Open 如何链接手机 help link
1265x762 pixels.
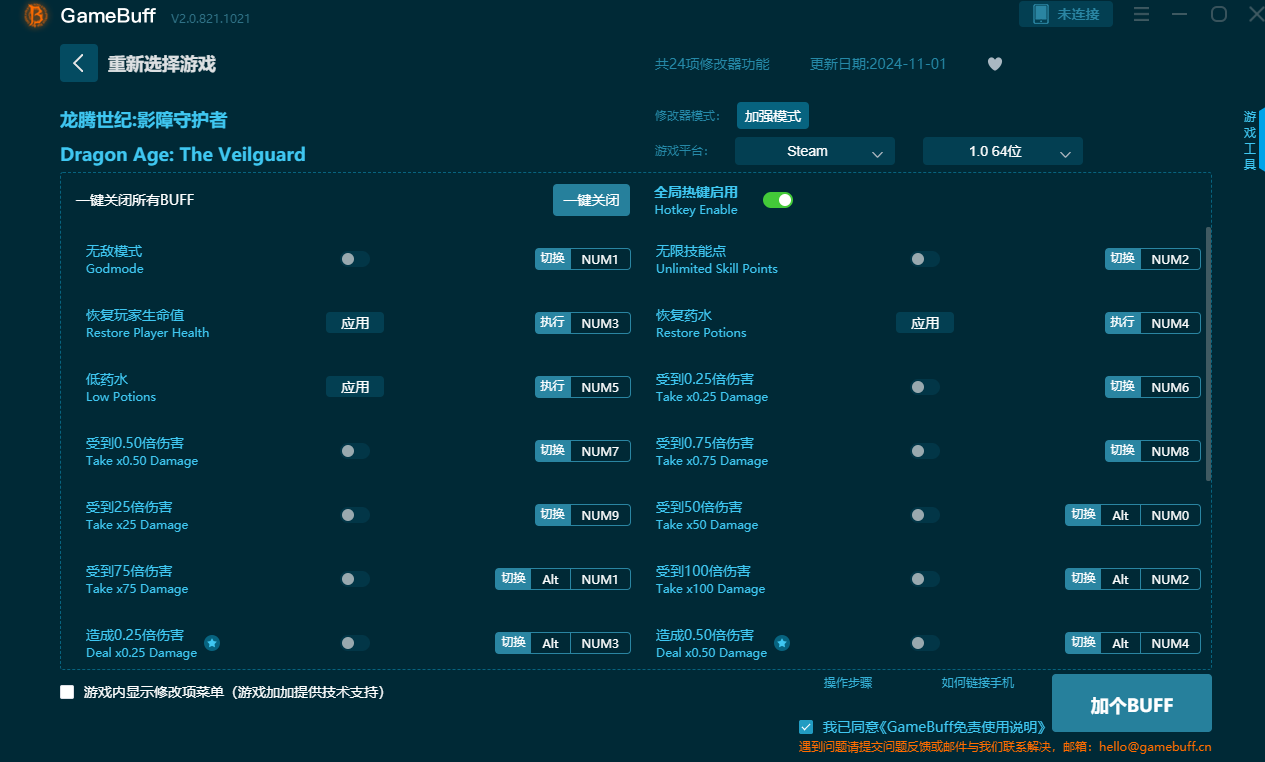[978, 683]
